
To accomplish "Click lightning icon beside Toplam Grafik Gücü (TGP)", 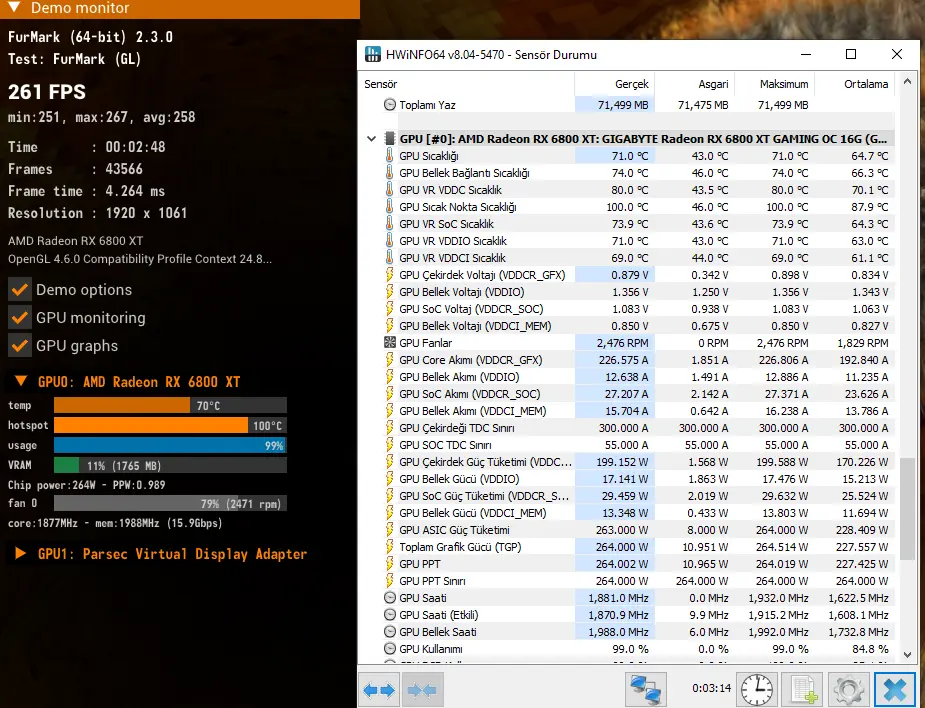I will pos(389,547).
